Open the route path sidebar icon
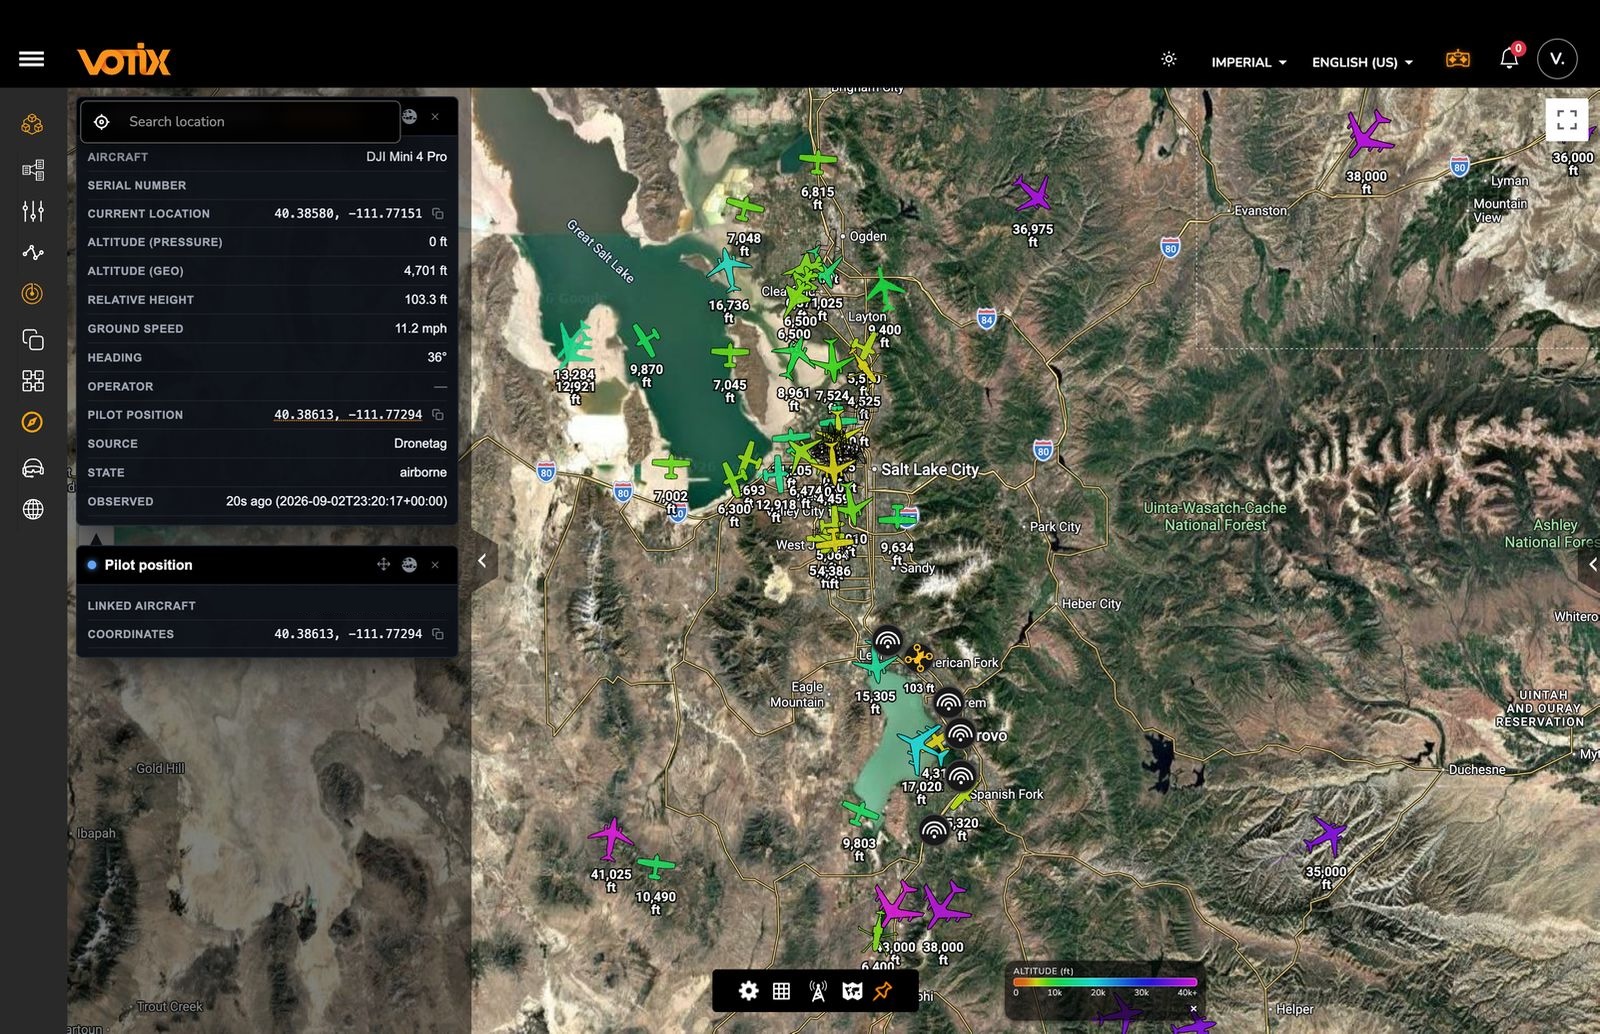Screen dimensions: 1600x1034 click(33, 252)
